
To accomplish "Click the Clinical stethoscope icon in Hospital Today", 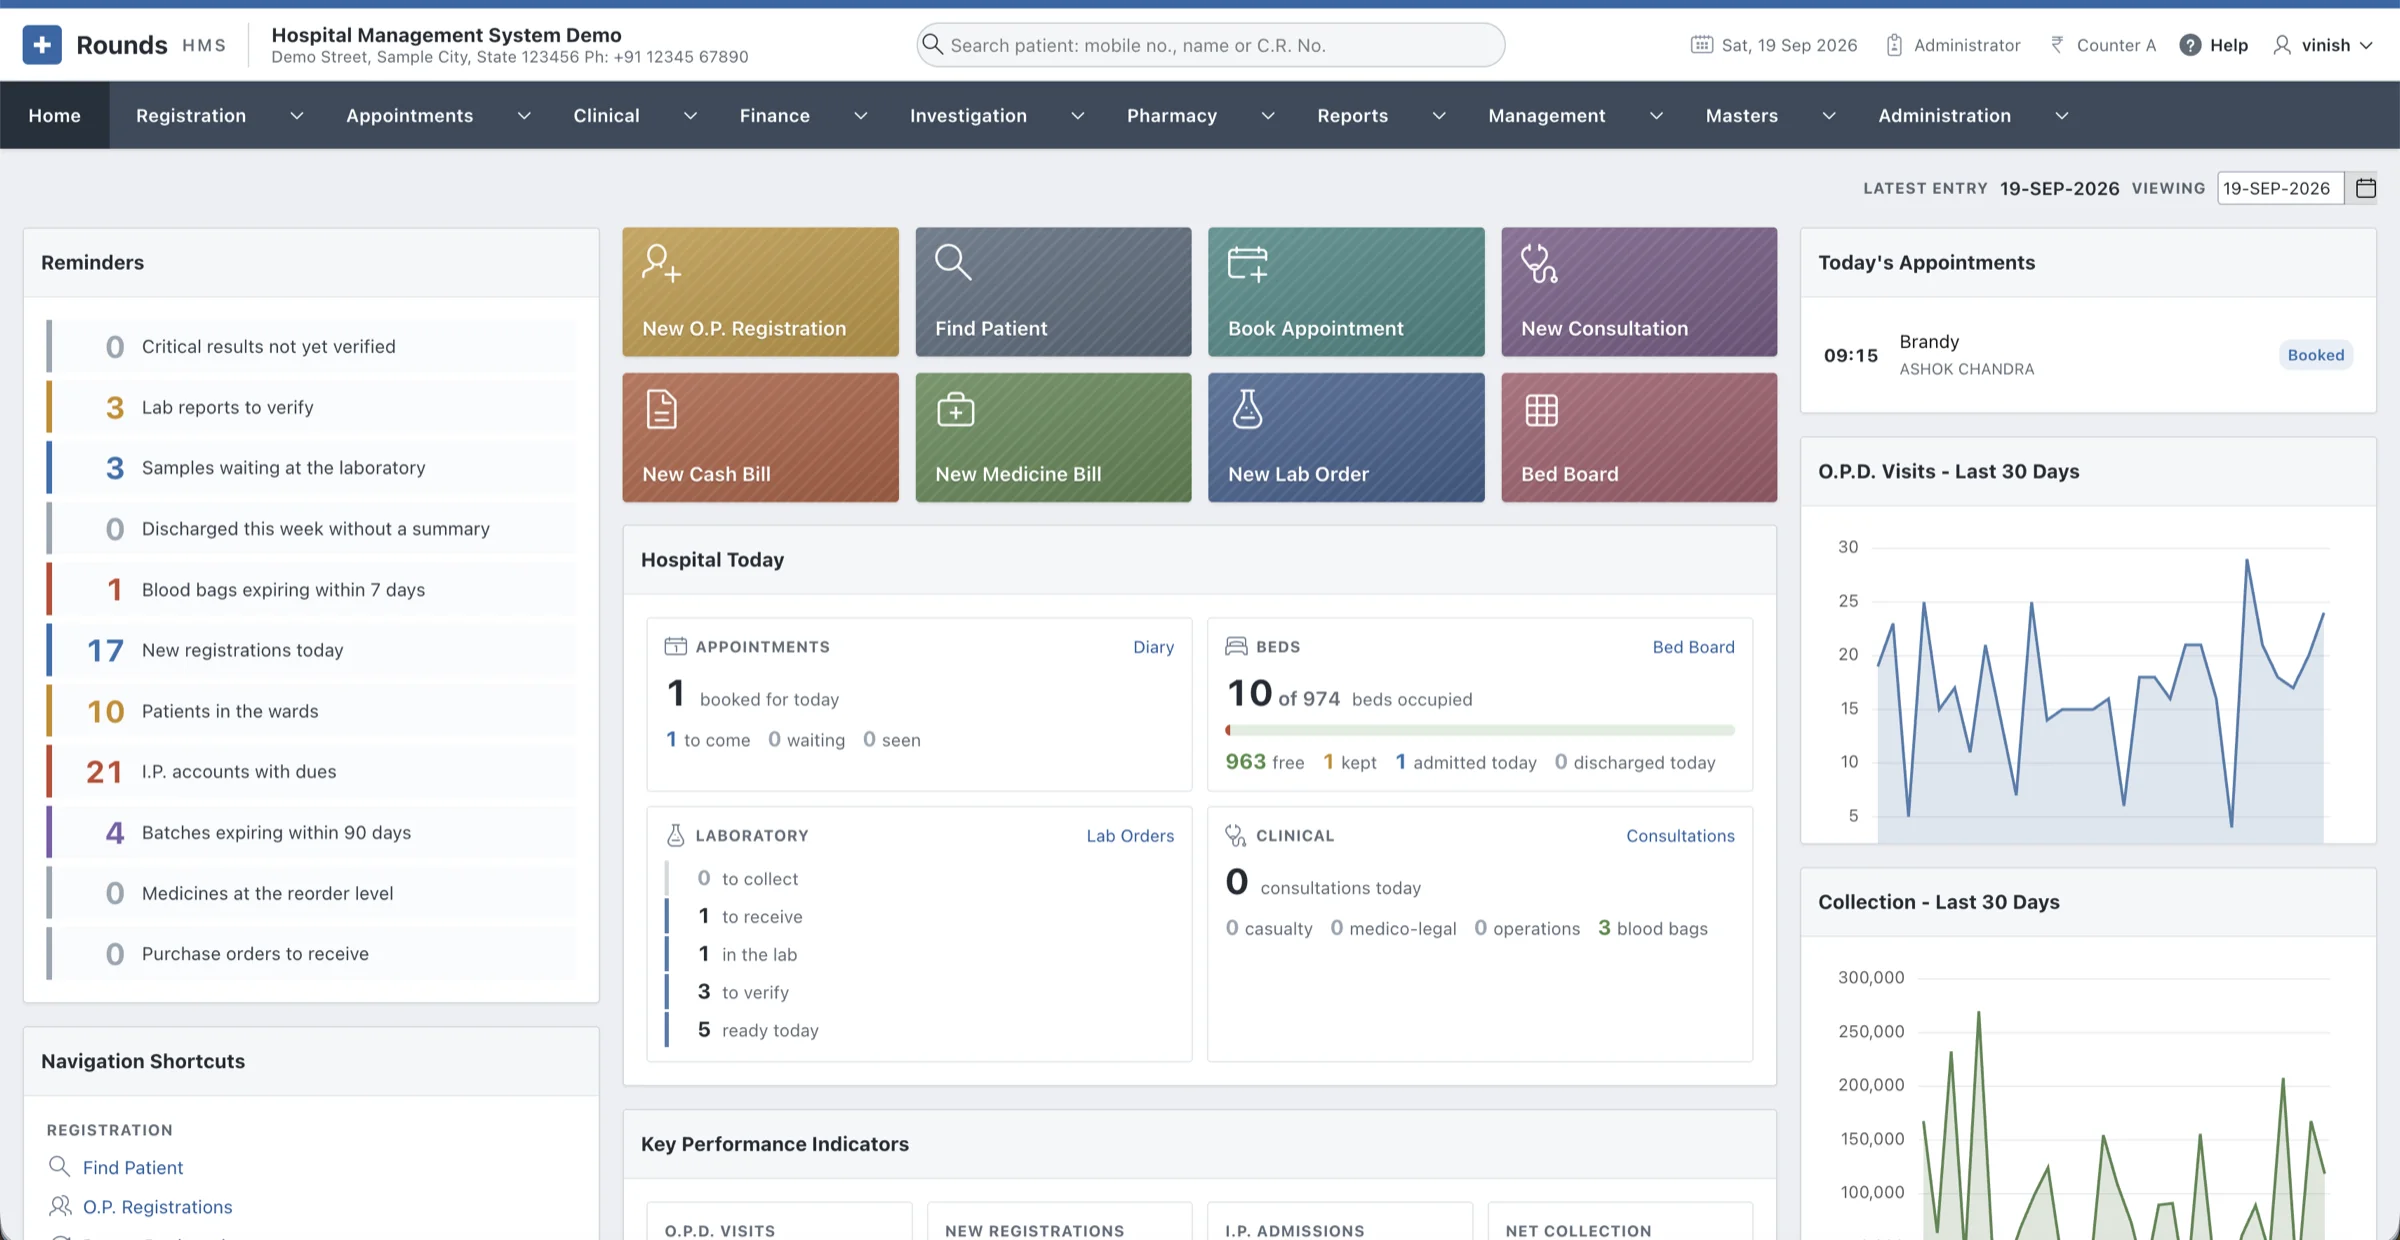I will pyautogui.click(x=1236, y=835).
